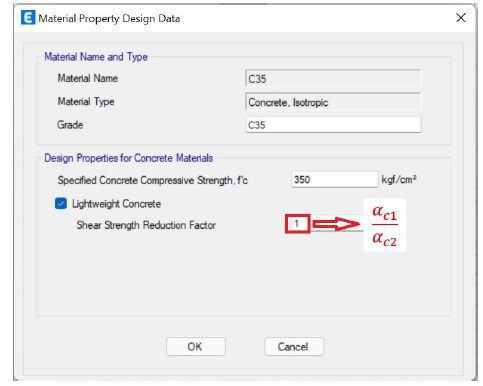Viewport: 483px width, 386px height.
Task: Click the 'Grade' label
Action: click(x=70, y=125)
